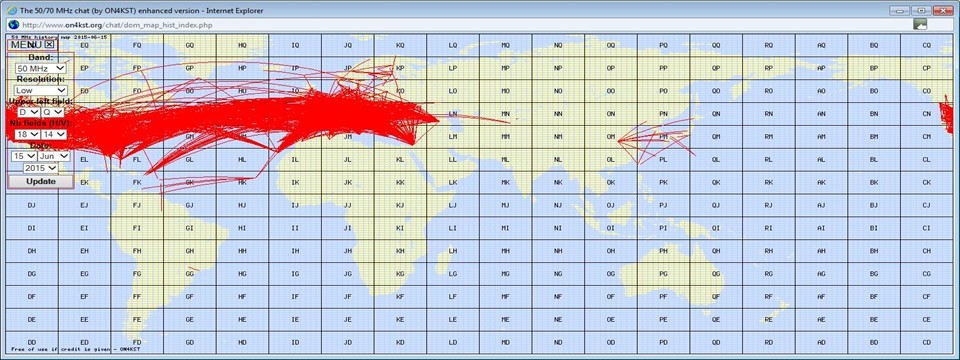This screenshot has height=360, width=960.
Task: Maximize the Internet Explorer window
Action: tap(920, 10)
